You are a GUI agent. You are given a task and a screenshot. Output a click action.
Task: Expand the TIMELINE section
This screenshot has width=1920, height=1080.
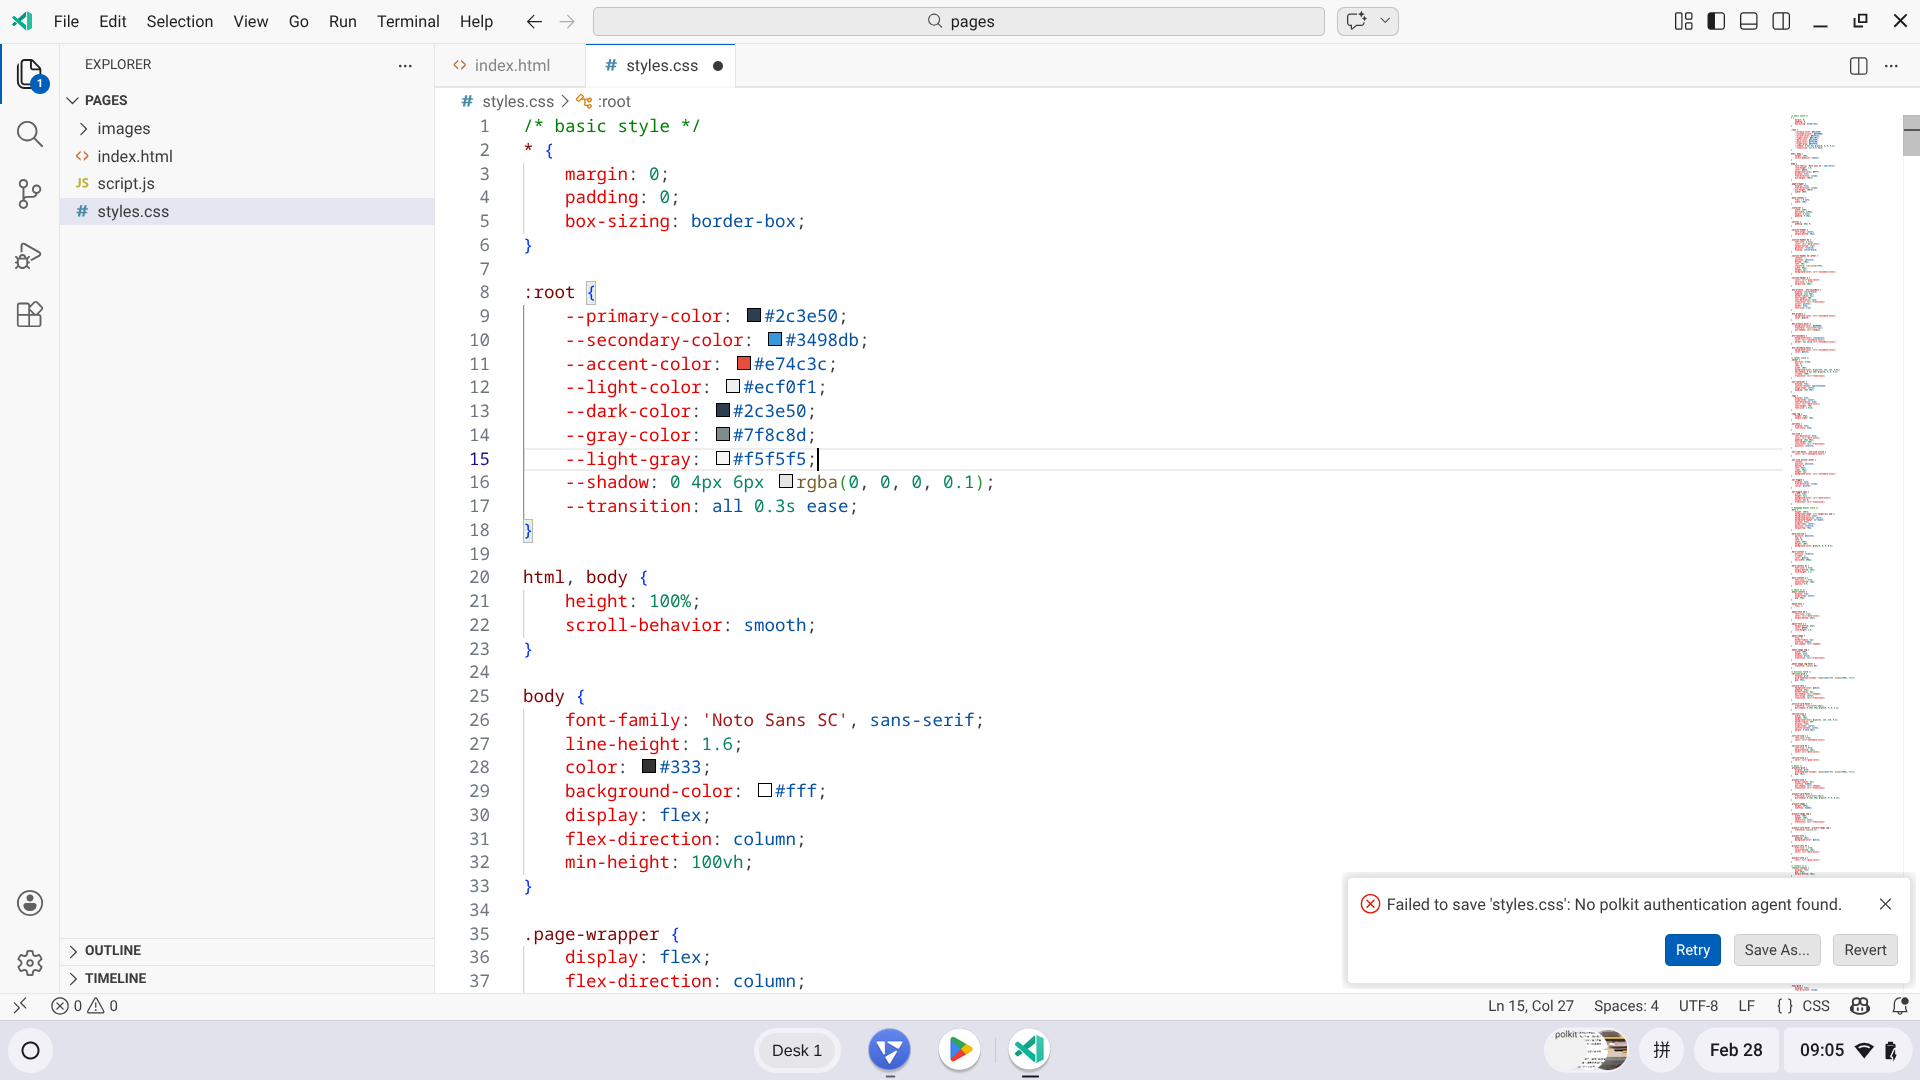coord(115,978)
